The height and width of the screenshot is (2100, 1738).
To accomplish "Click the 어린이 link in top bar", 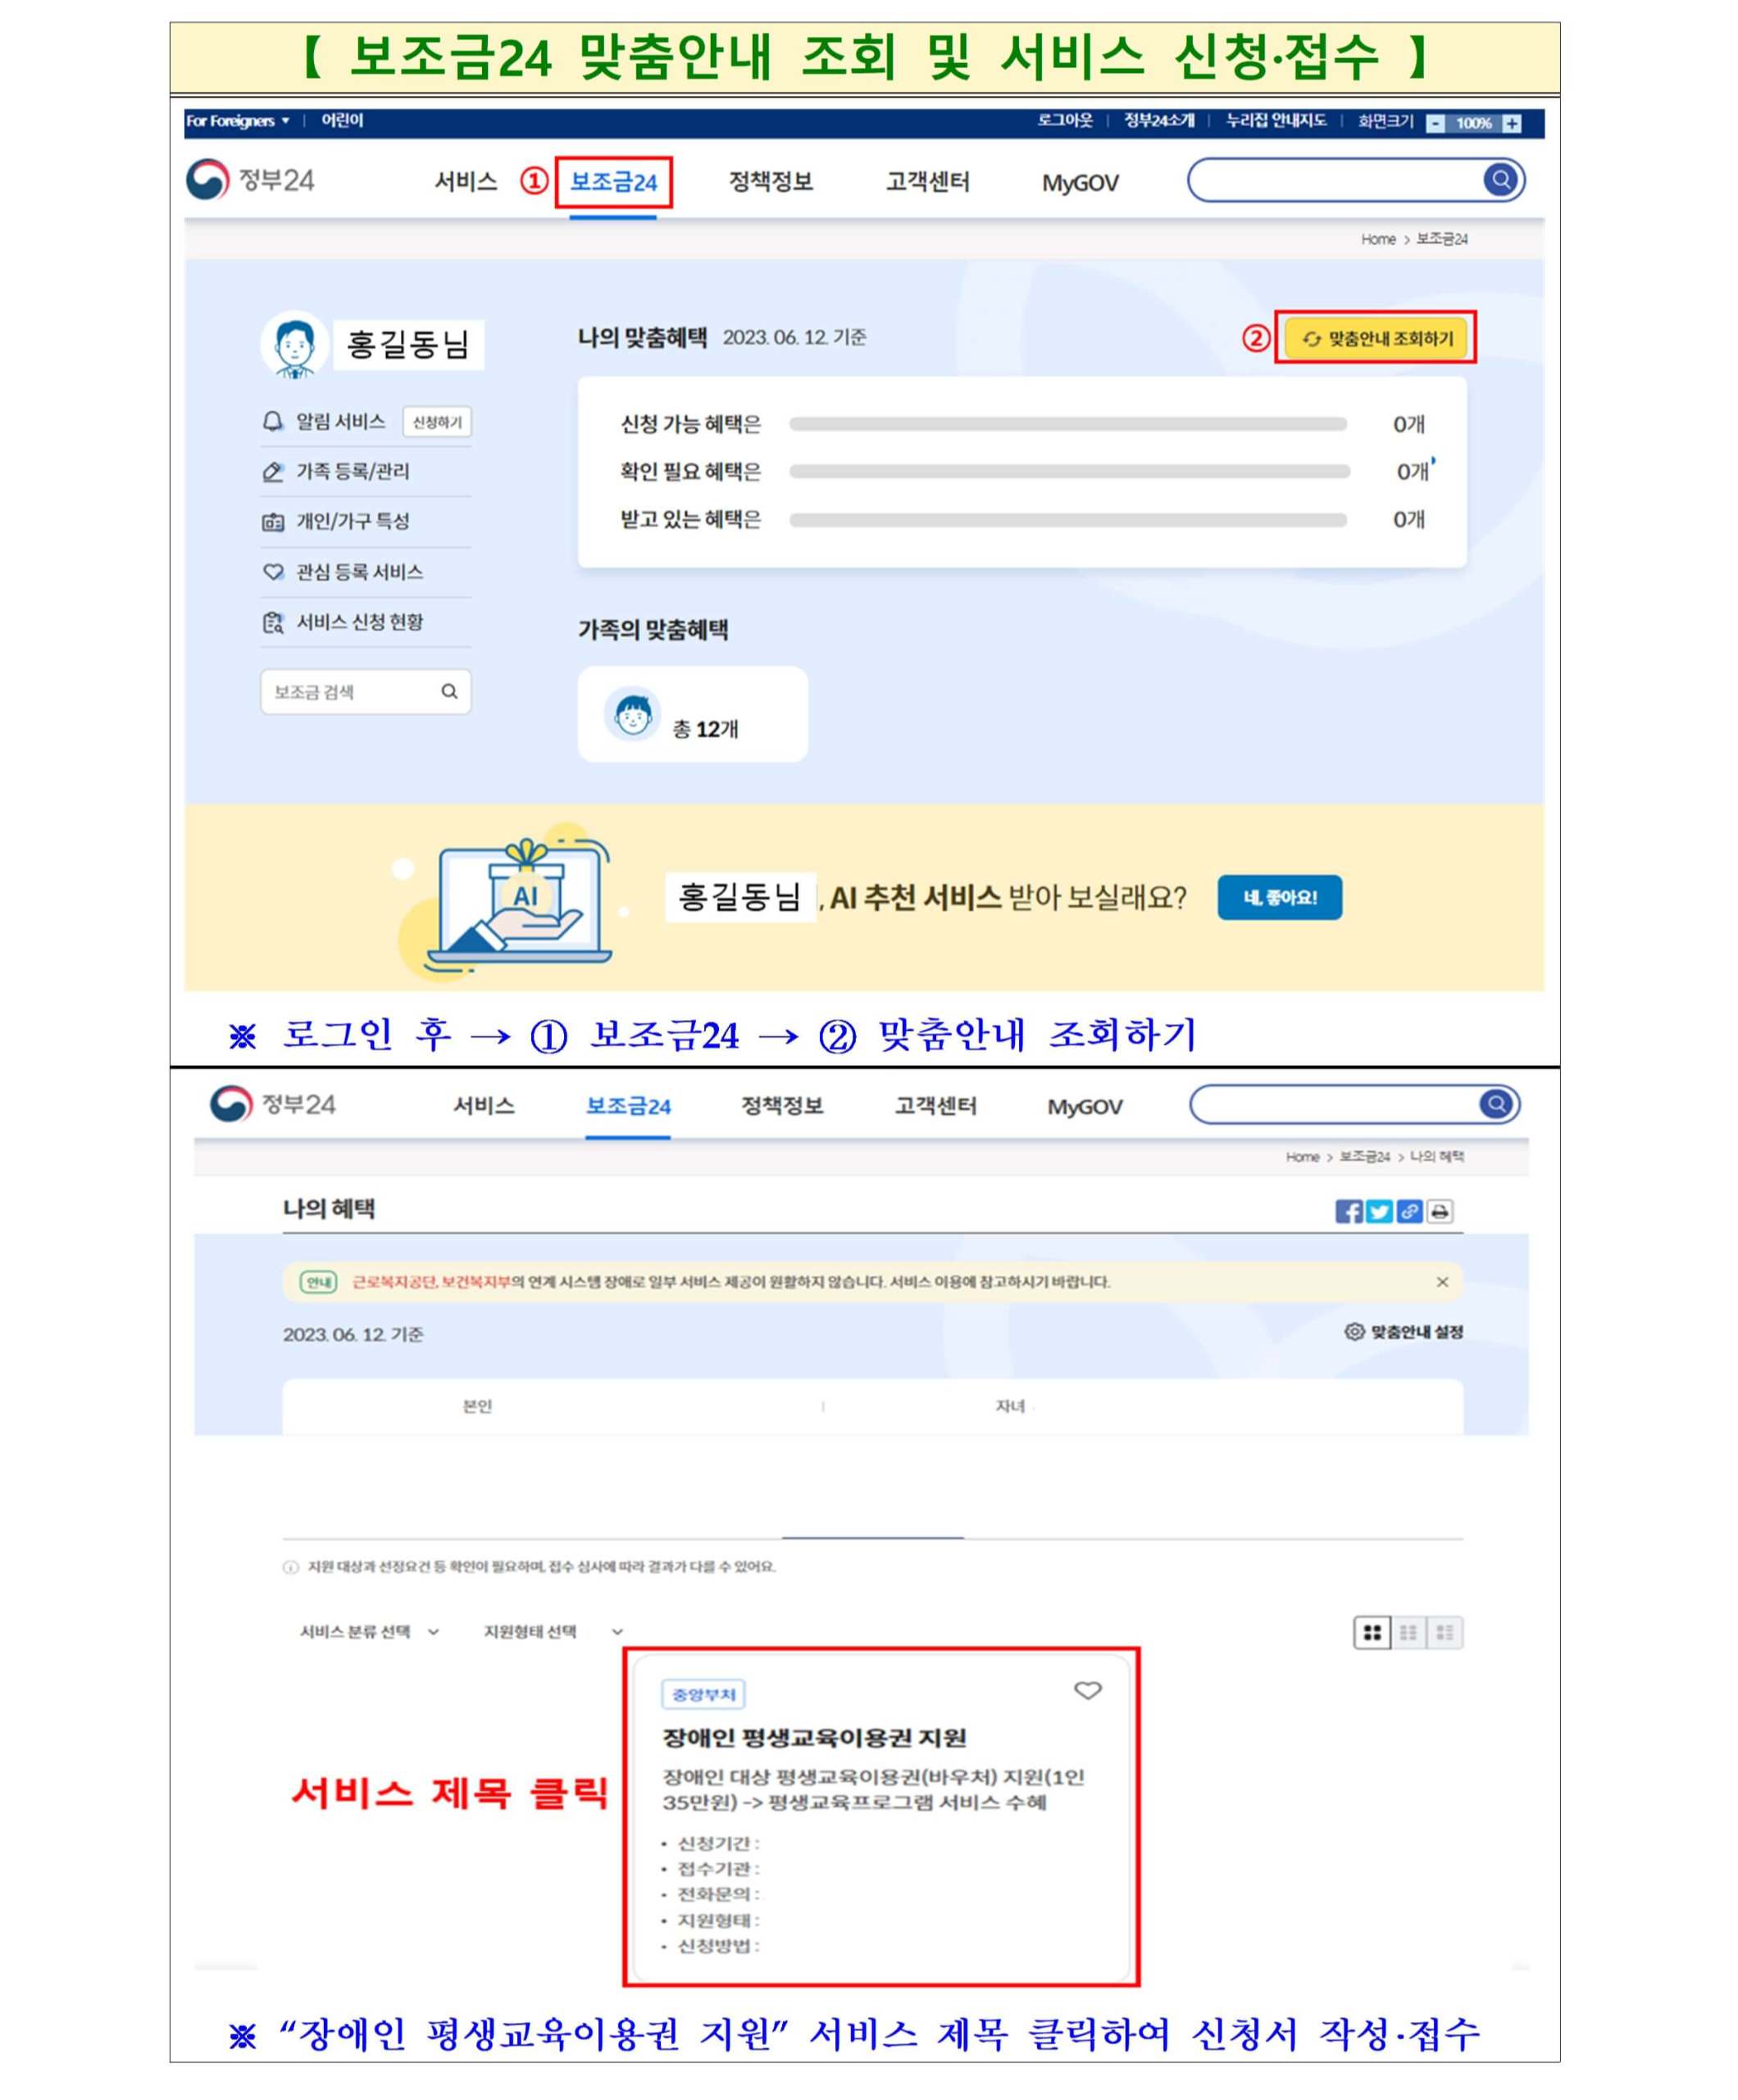I will 342,120.
